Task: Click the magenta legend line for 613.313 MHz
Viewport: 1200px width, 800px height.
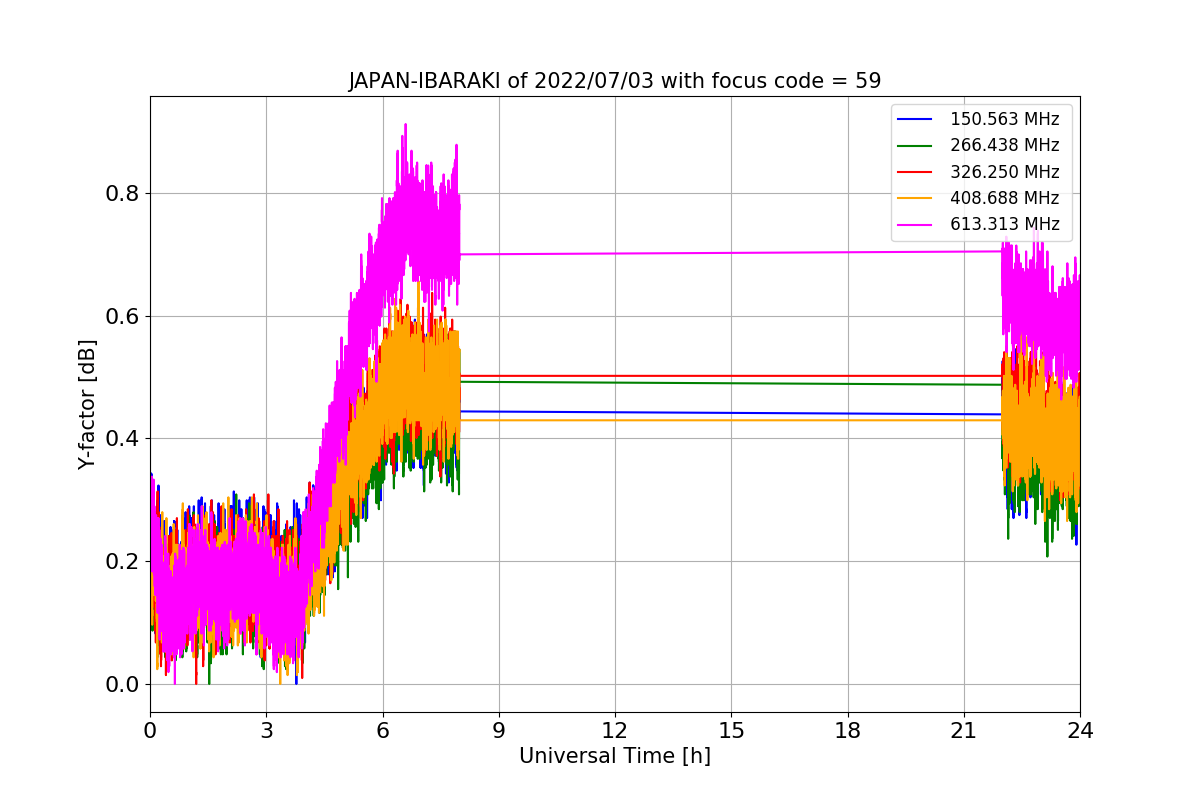Action: pyautogui.click(x=915, y=224)
